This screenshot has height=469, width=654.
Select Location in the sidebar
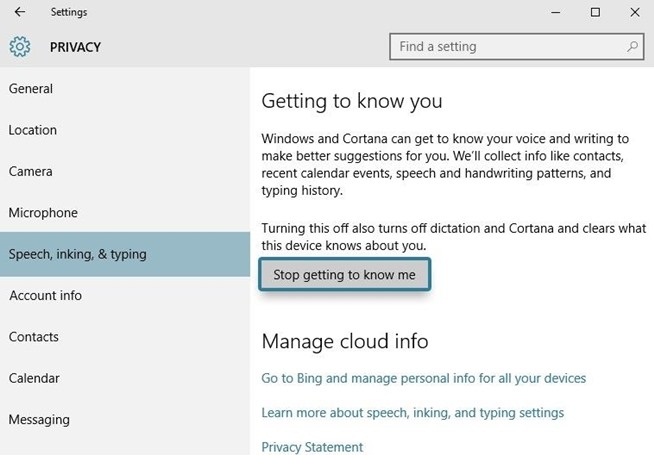33,130
